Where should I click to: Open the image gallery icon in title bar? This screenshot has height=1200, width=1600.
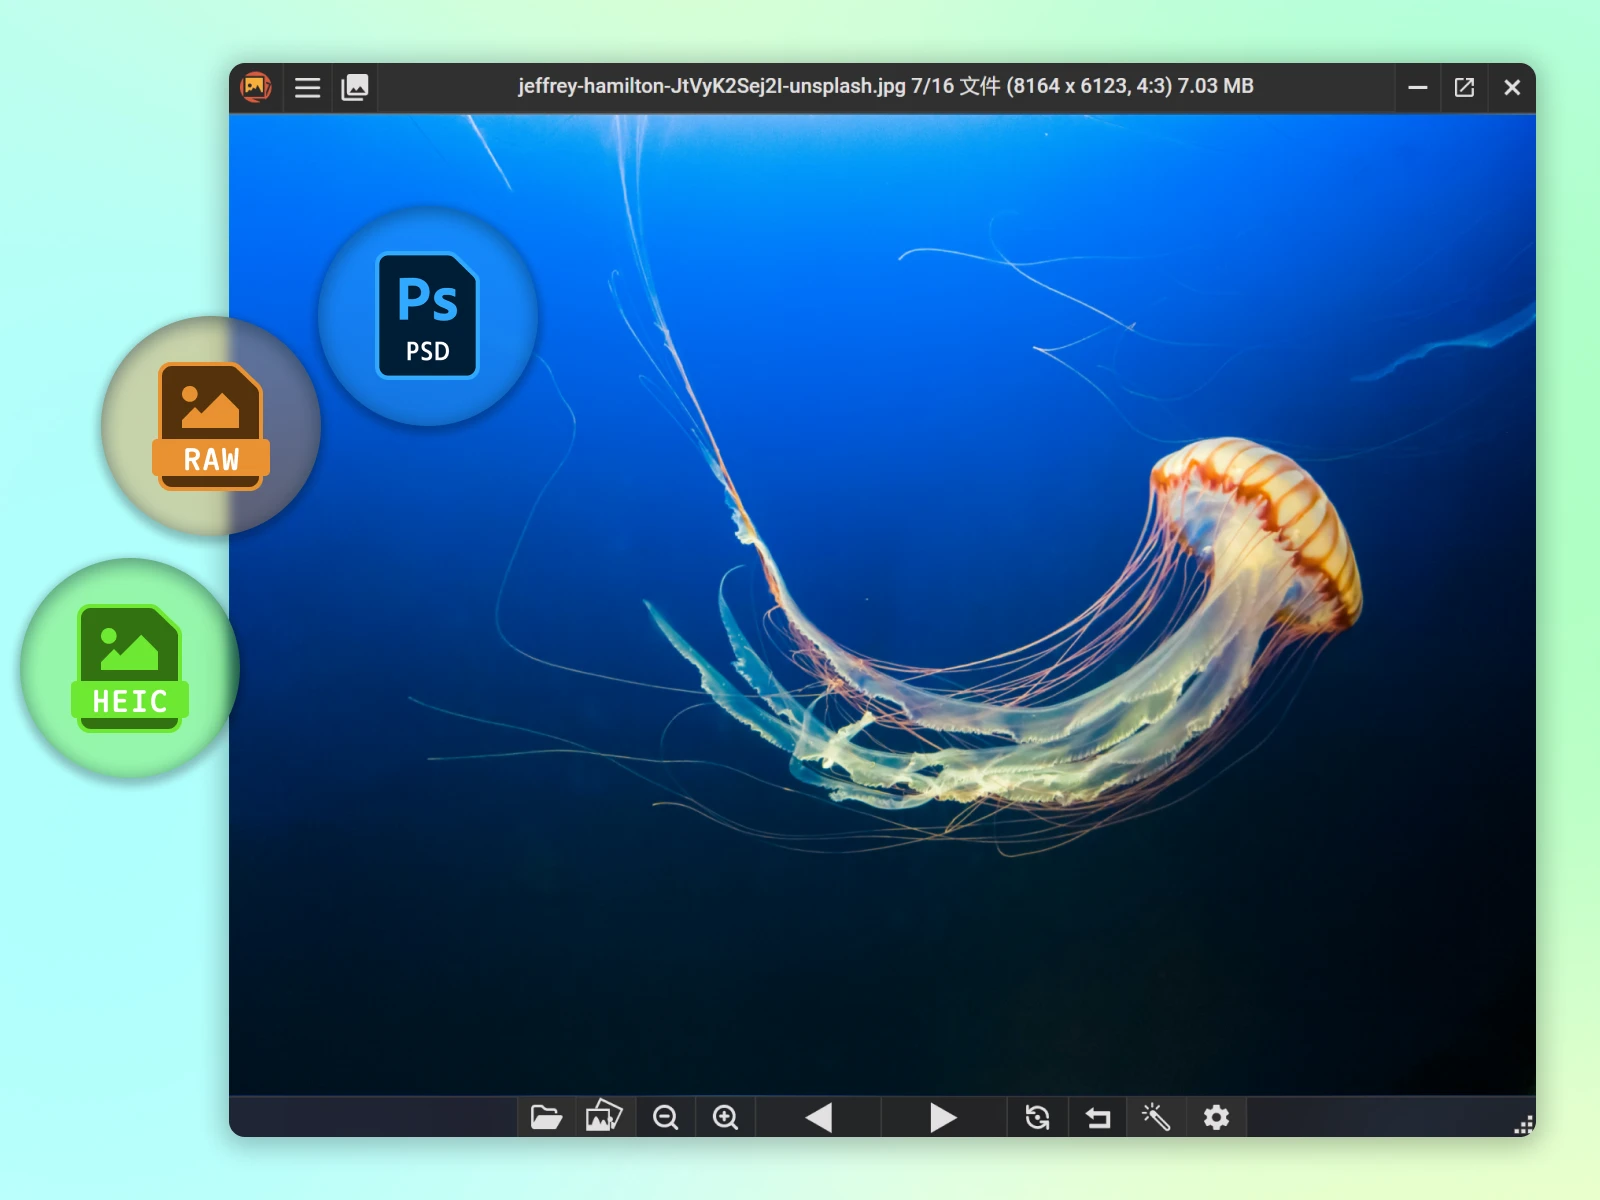pyautogui.click(x=355, y=88)
